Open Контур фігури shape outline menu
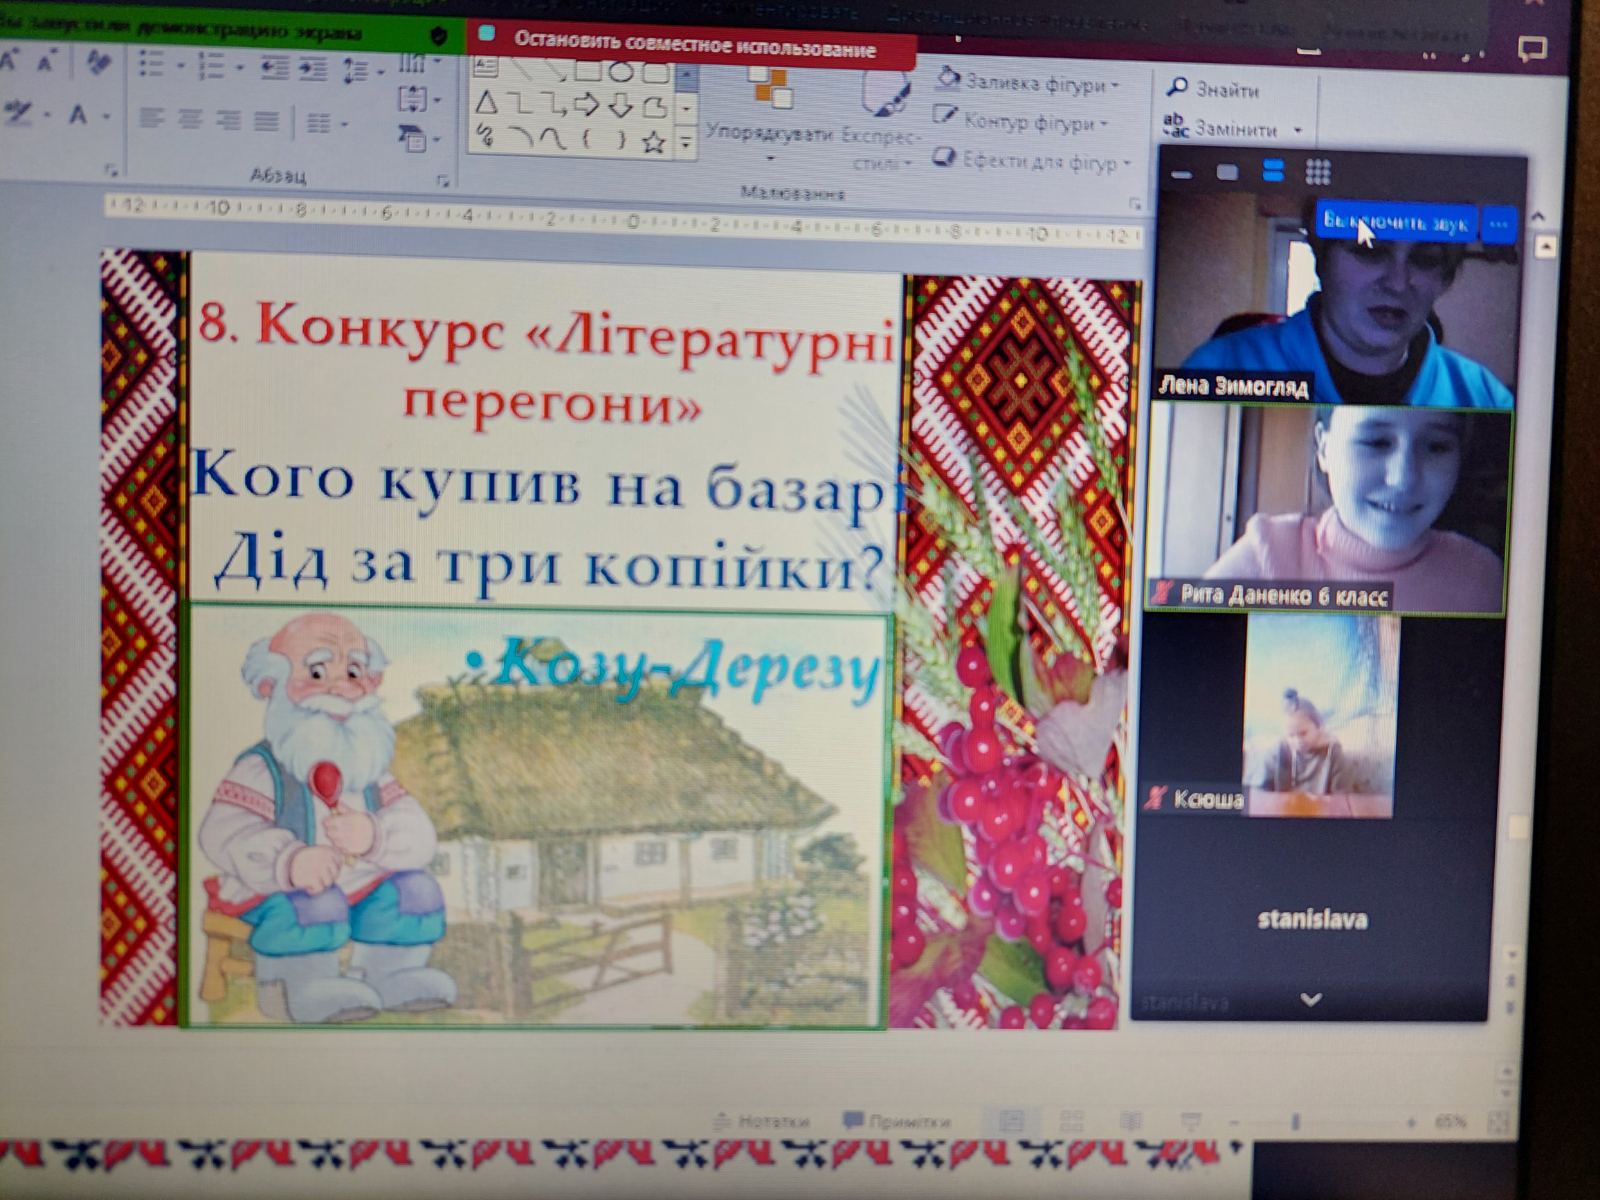1600x1200 pixels. [x=1021, y=122]
